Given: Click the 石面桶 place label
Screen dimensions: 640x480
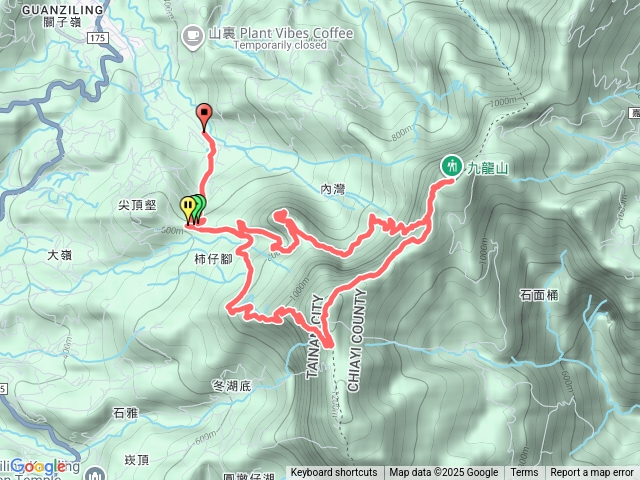Looking at the screenshot, I should pyautogui.click(x=539, y=295).
